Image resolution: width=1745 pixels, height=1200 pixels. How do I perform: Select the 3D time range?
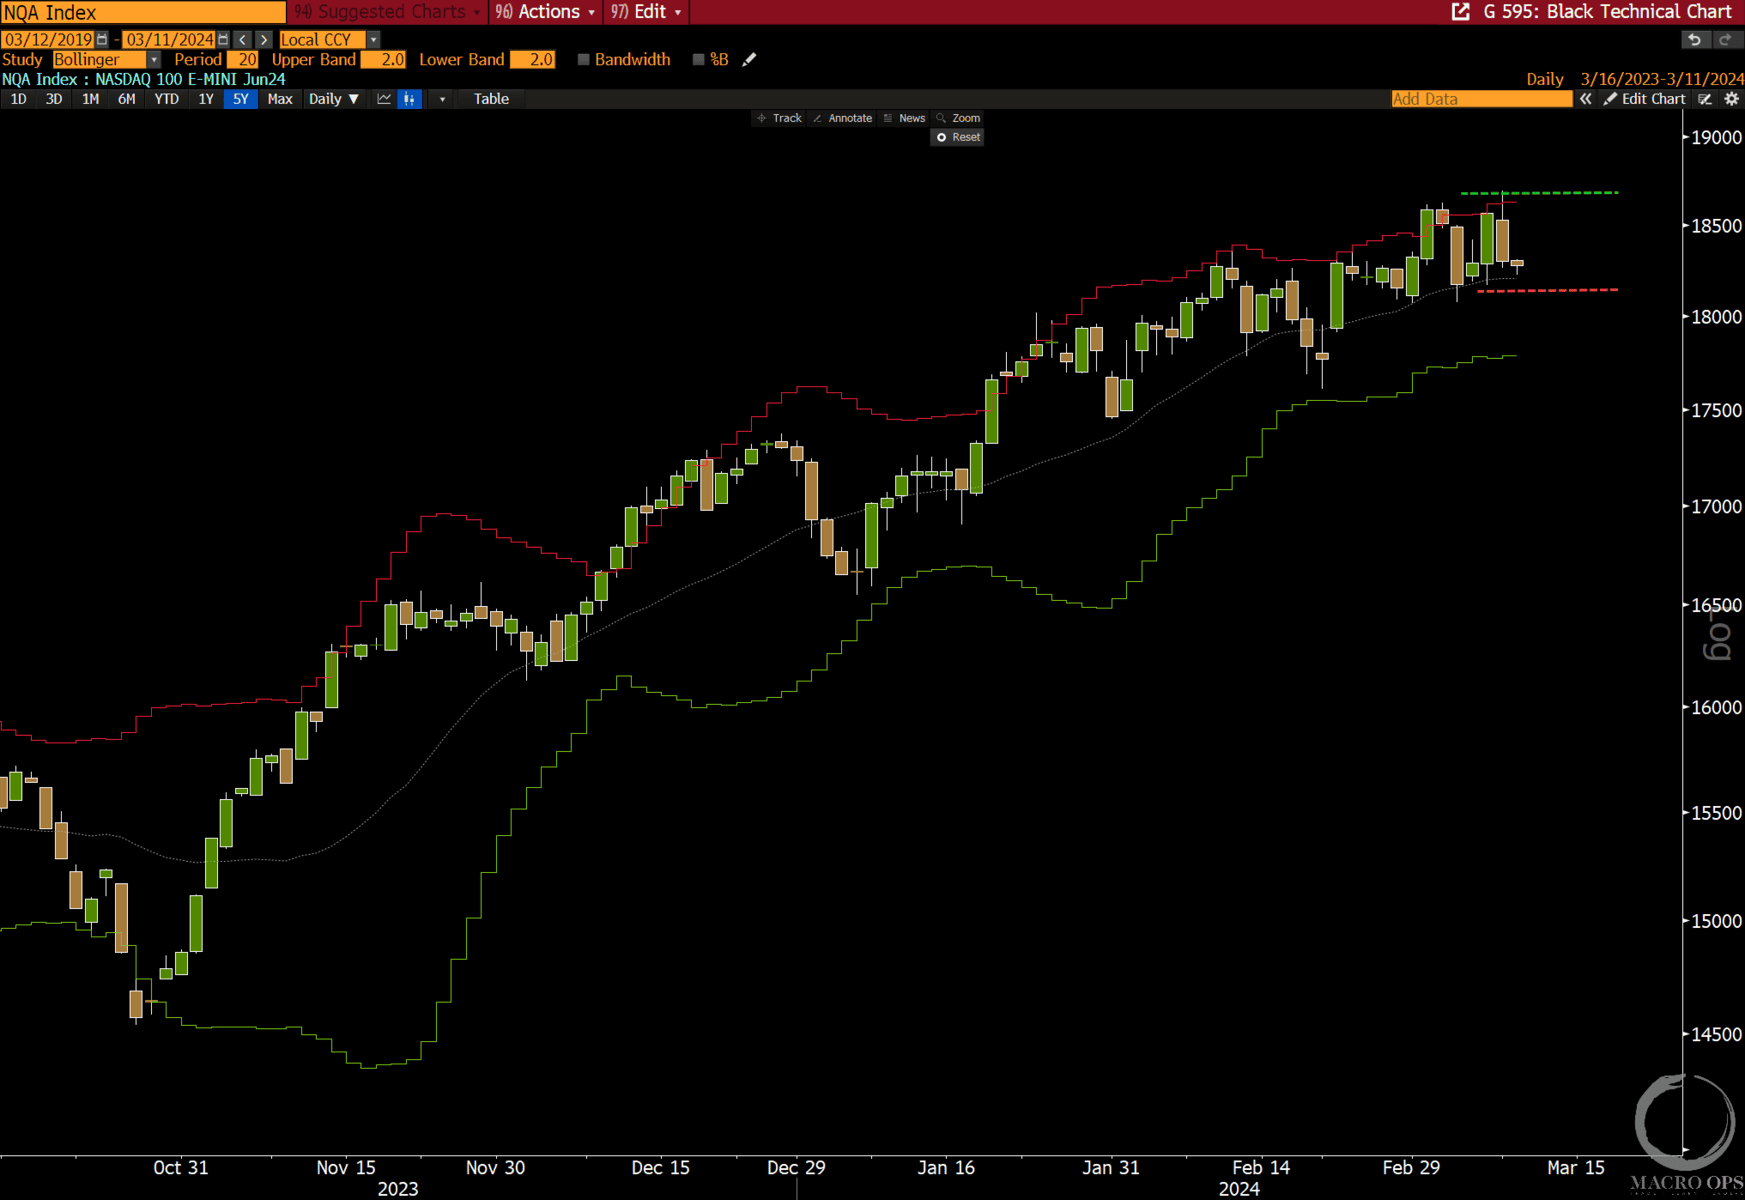(54, 99)
